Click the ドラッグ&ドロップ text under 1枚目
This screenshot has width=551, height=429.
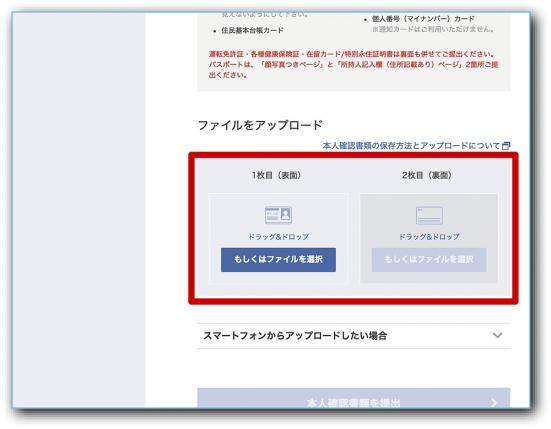point(278,237)
